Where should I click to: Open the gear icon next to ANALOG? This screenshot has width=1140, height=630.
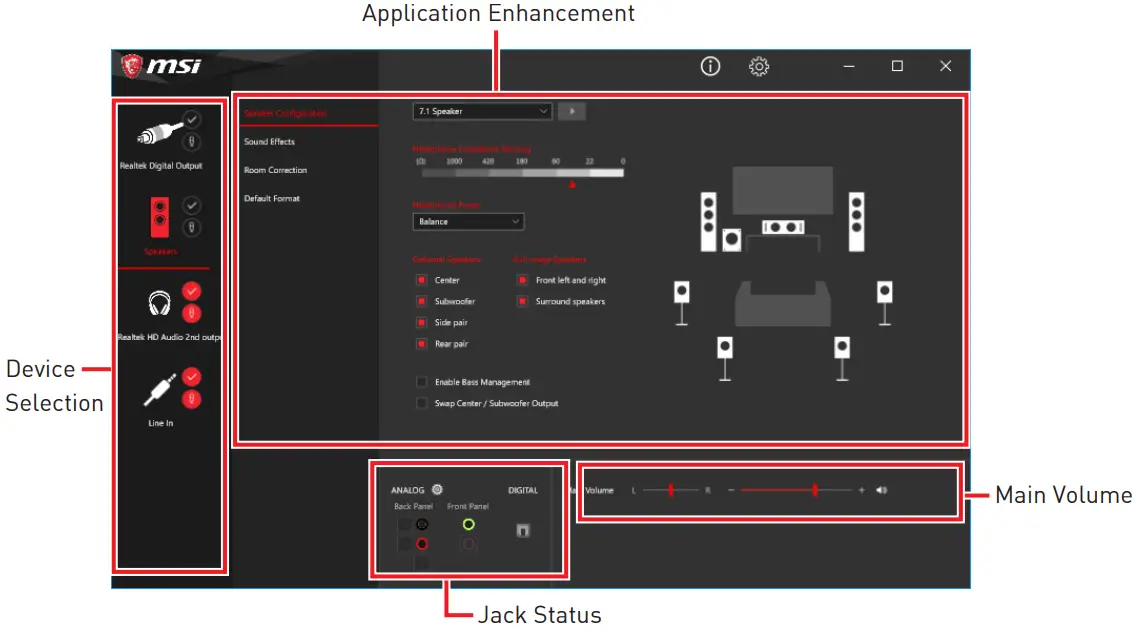coord(437,490)
